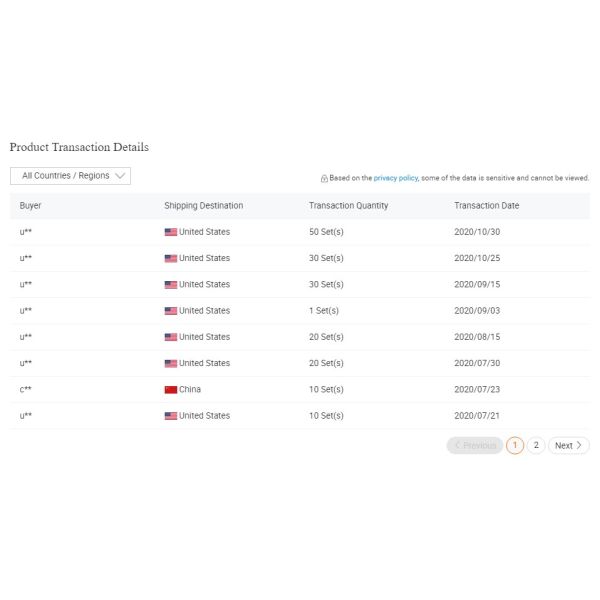This screenshot has width=600, height=600.
Task: Click the US flag in the 2020/09/15 row
Action: click(x=171, y=285)
